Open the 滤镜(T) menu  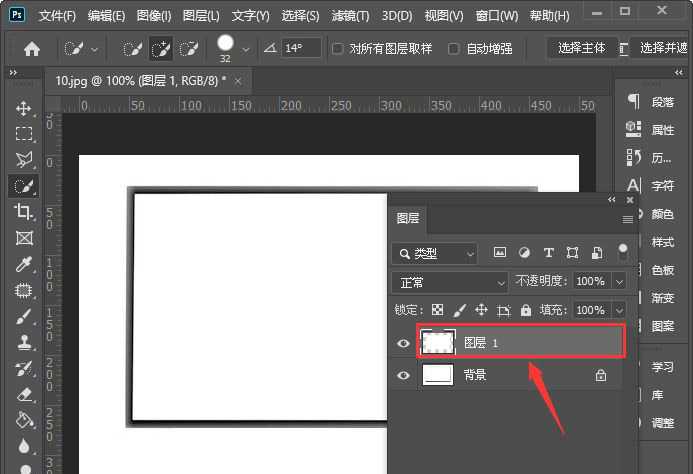349,16
